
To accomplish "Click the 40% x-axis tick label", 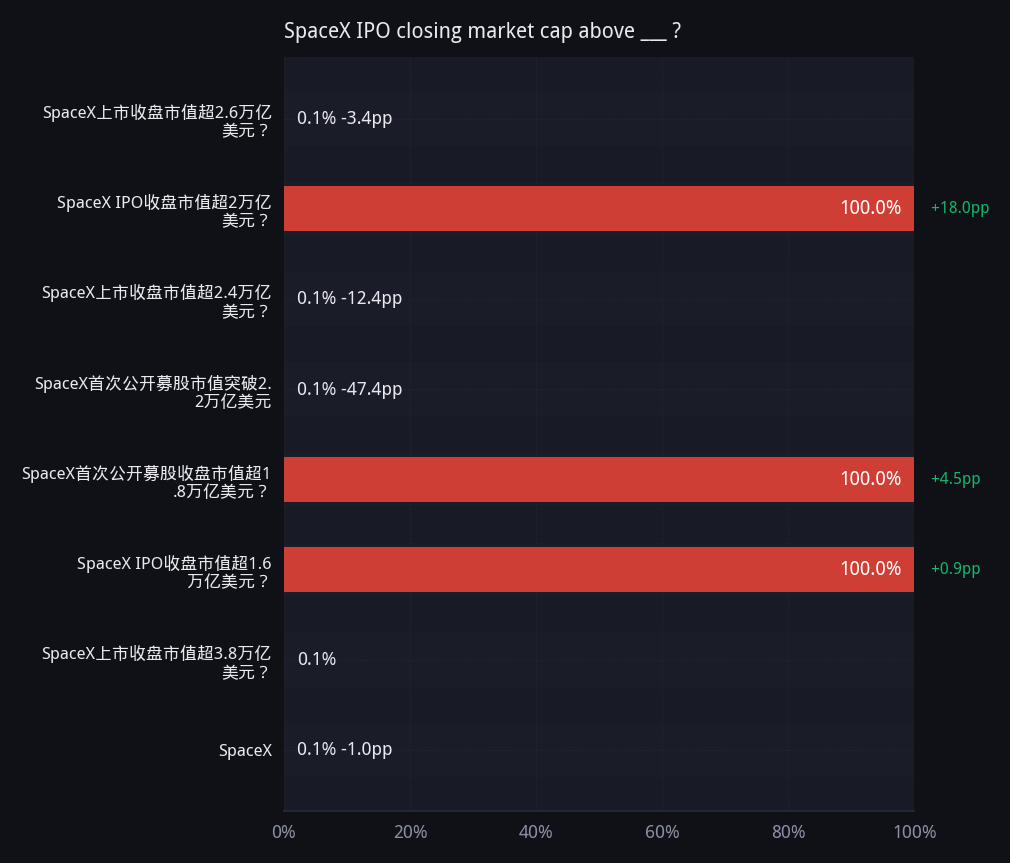I will [x=536, y=832].
